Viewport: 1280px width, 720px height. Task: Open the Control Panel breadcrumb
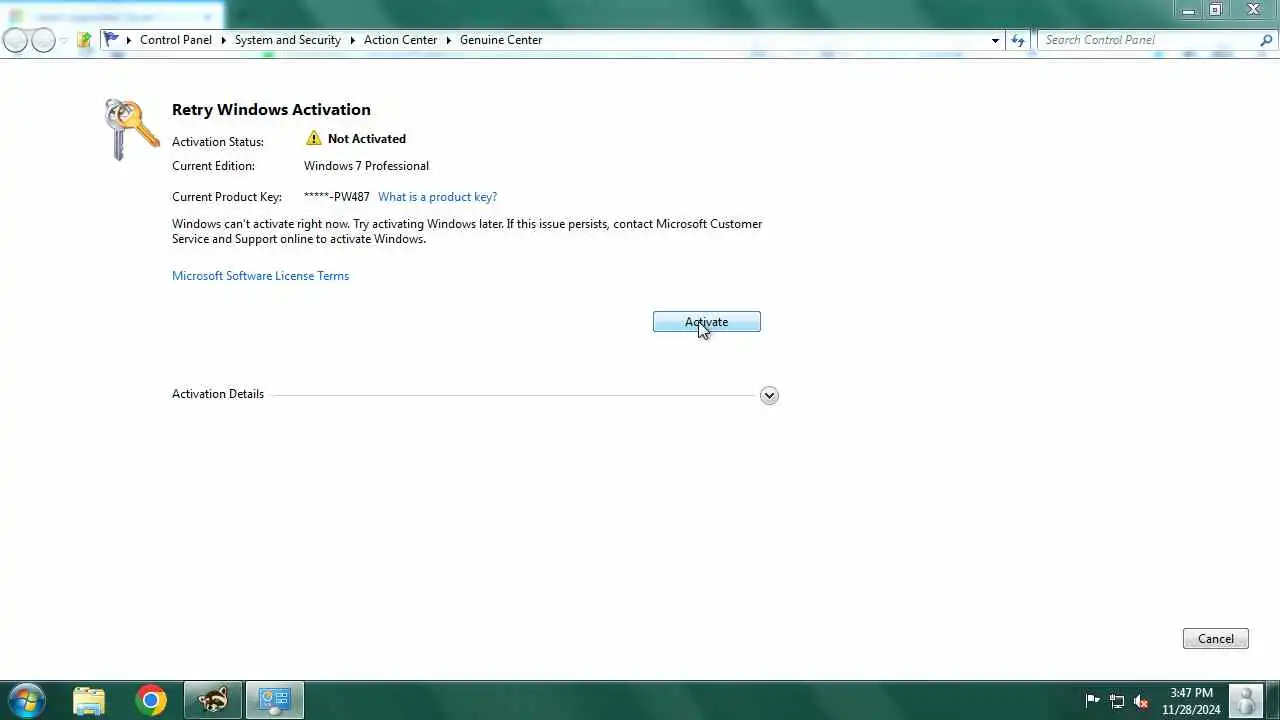176,40
